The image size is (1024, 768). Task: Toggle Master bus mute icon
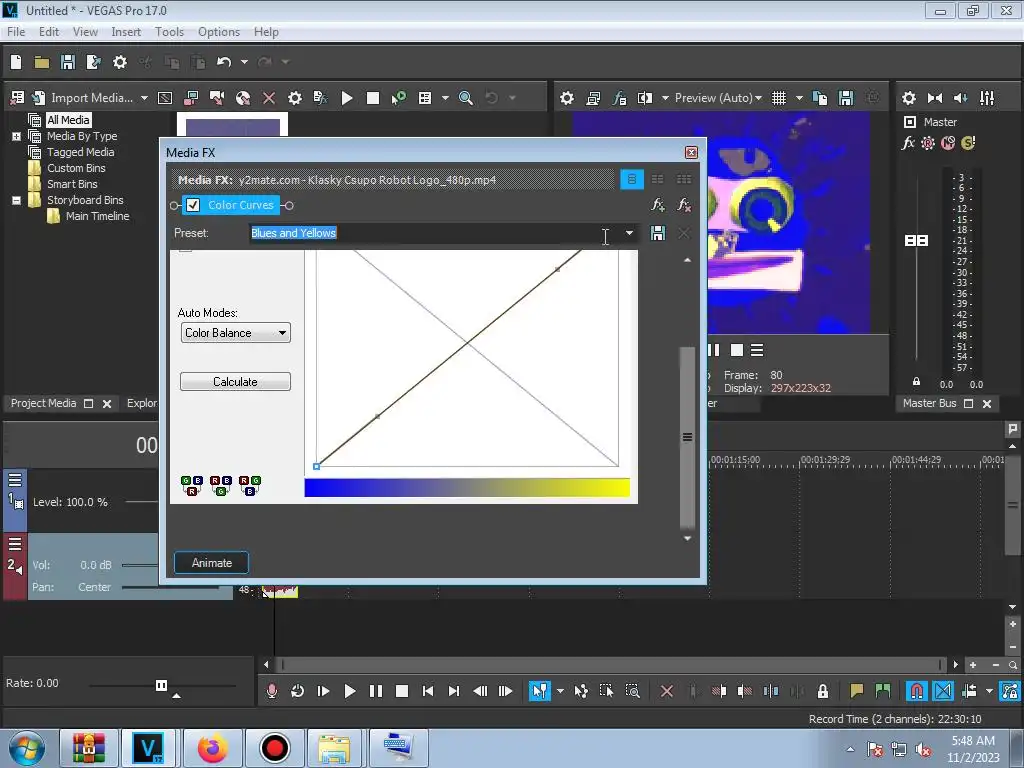(x=948, y=143)
